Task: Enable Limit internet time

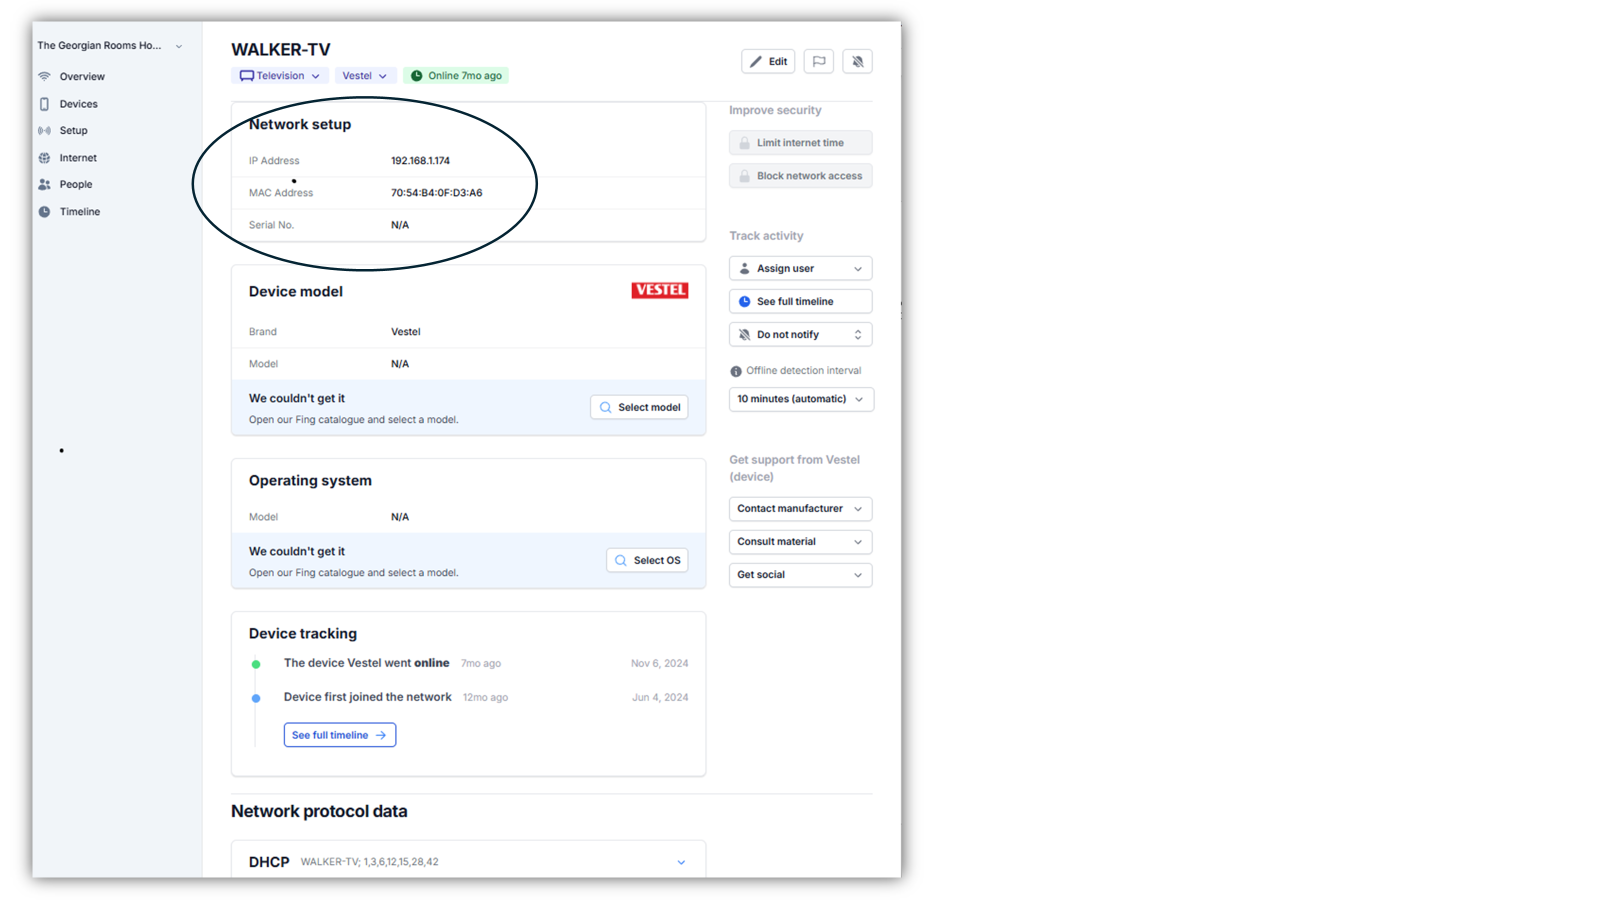Action: (x=800, y=143)
